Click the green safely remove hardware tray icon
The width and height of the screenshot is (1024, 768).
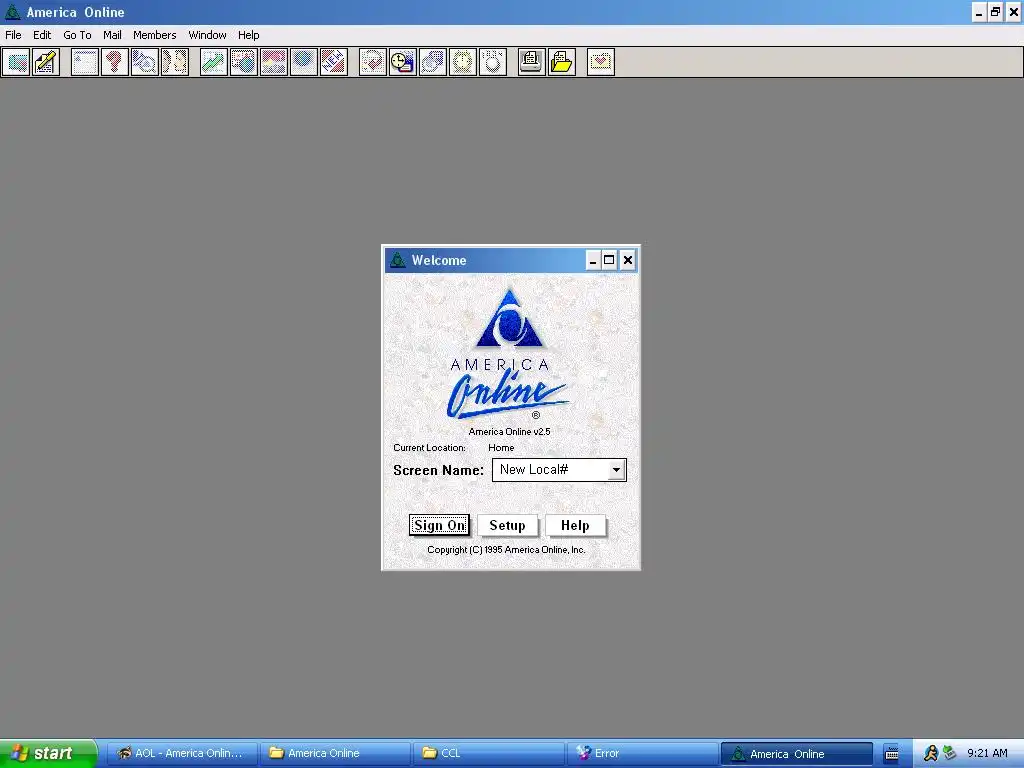(x=949, y=753)
